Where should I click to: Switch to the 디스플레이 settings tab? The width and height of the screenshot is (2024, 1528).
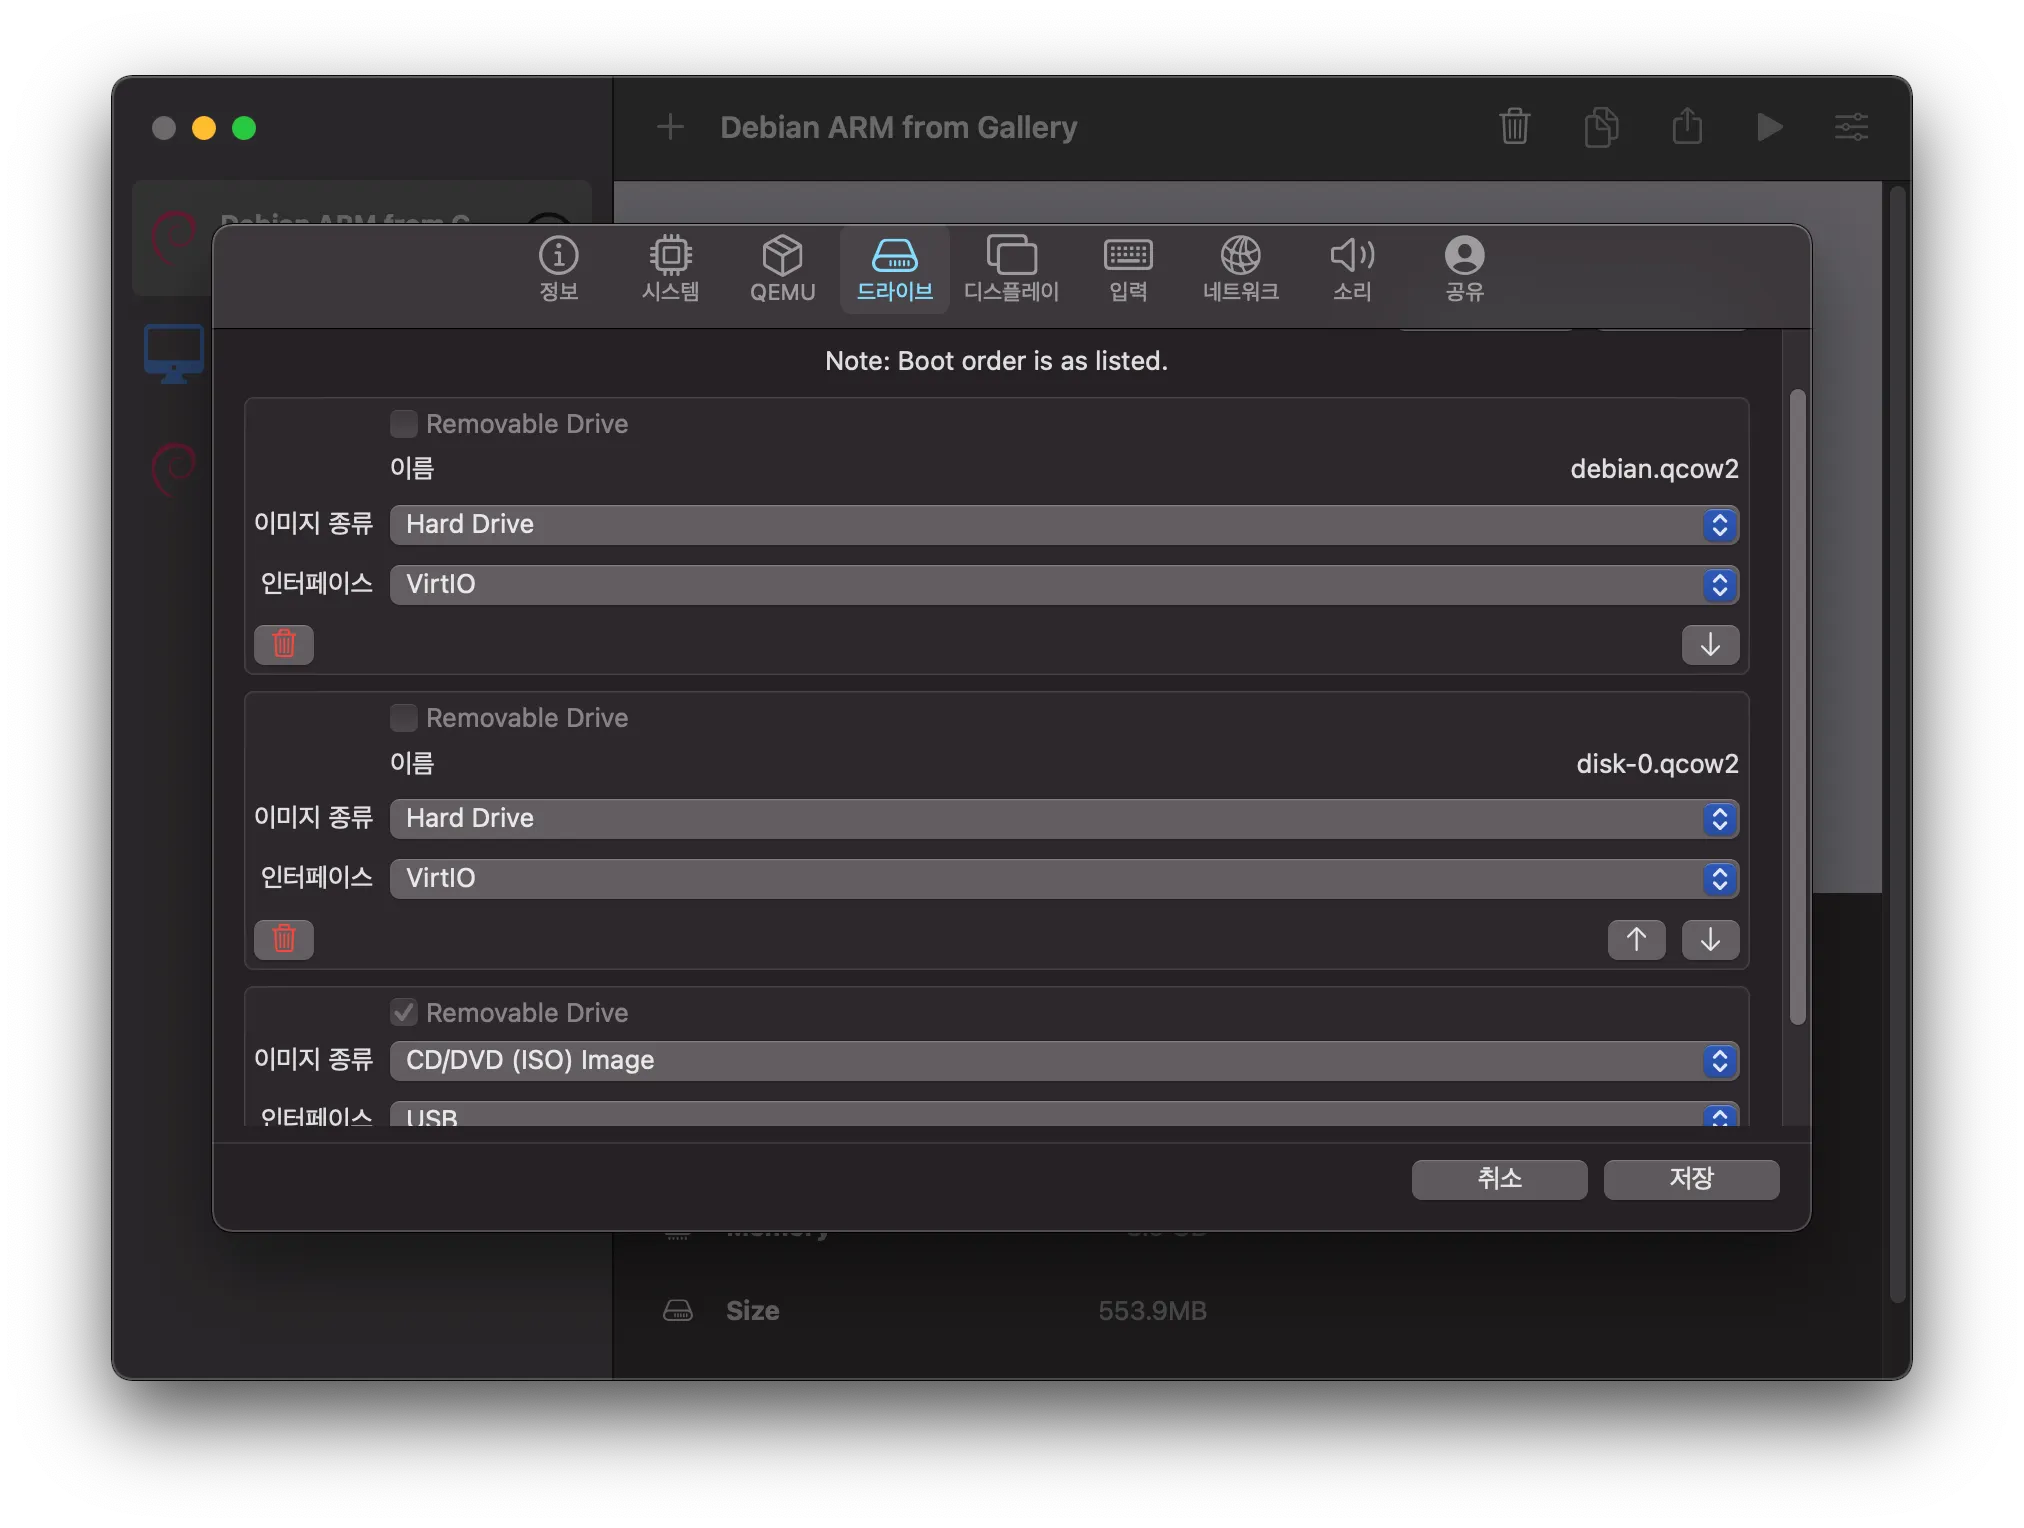point(1011,269)
